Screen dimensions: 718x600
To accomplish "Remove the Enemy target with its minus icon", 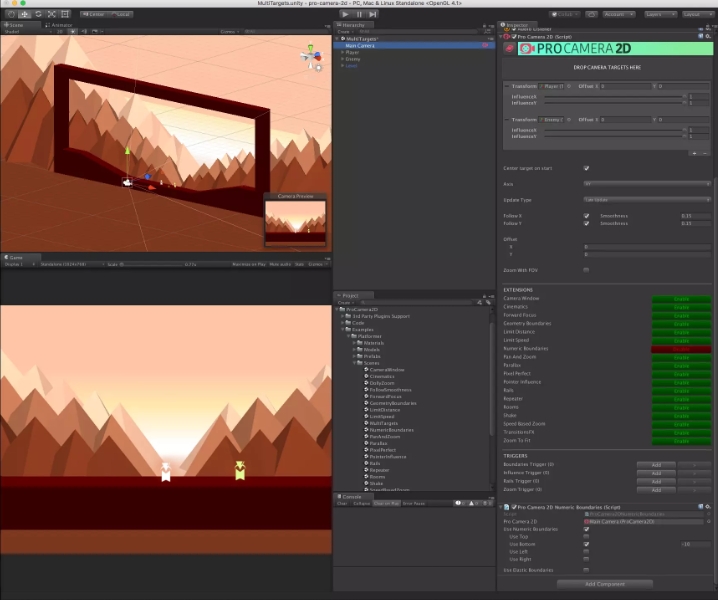I will [x=507, y=120].
